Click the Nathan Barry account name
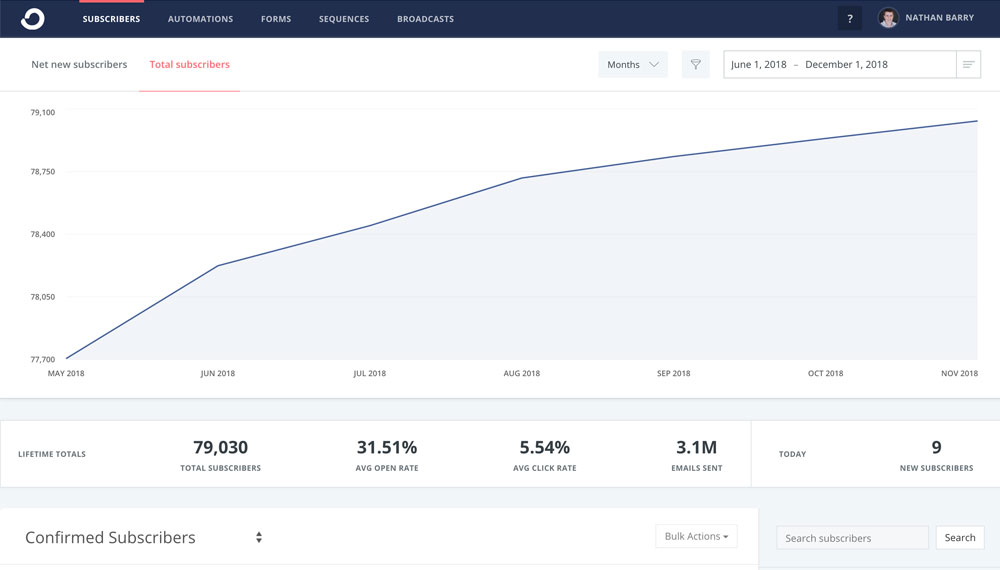 tap(939, 18)
